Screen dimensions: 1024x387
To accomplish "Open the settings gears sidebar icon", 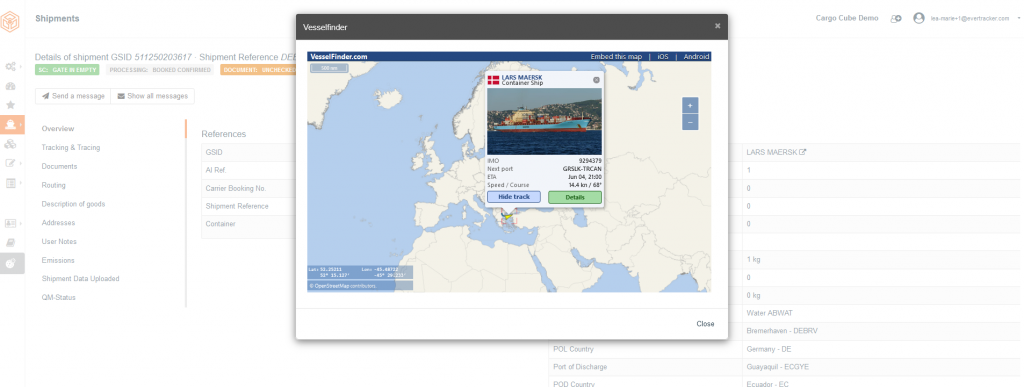I will 10,67.
